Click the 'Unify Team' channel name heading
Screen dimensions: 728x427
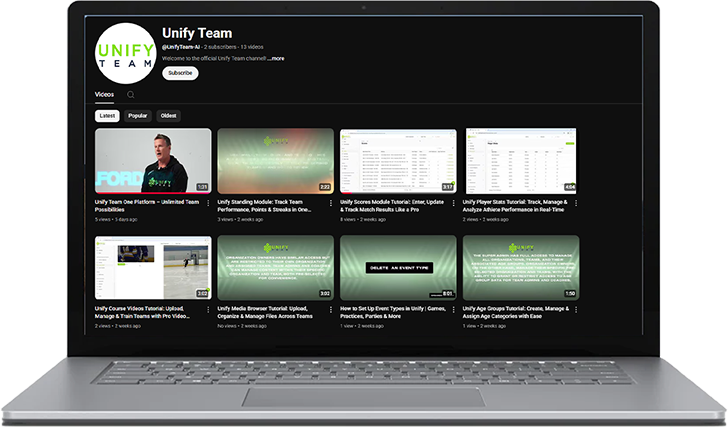point(197,33)
